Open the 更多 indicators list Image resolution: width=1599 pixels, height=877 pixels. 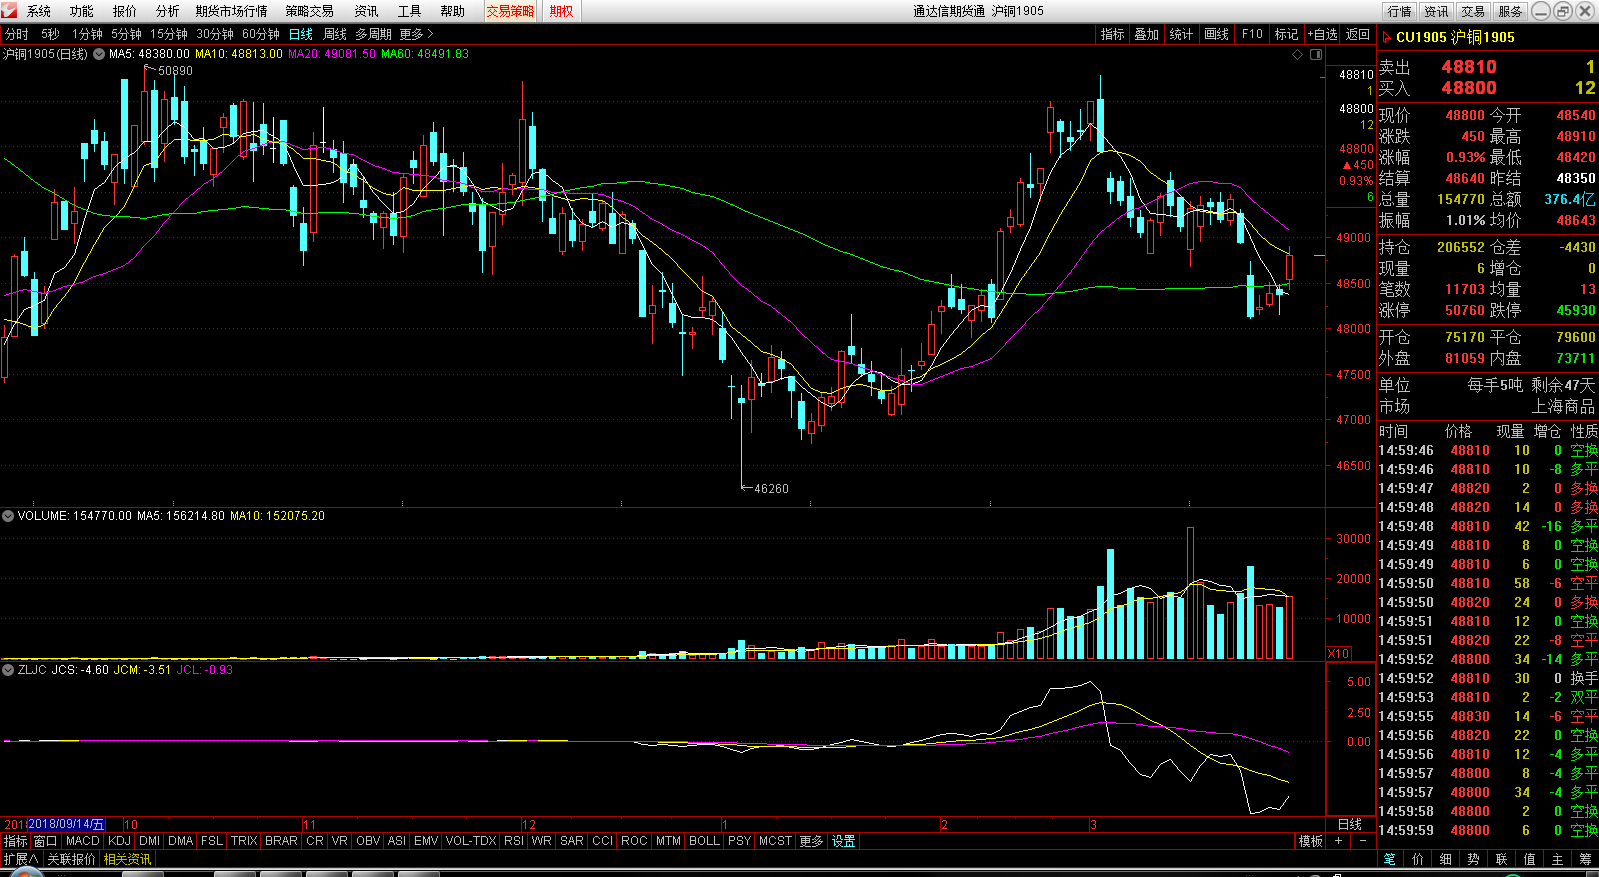coord(811,841)
